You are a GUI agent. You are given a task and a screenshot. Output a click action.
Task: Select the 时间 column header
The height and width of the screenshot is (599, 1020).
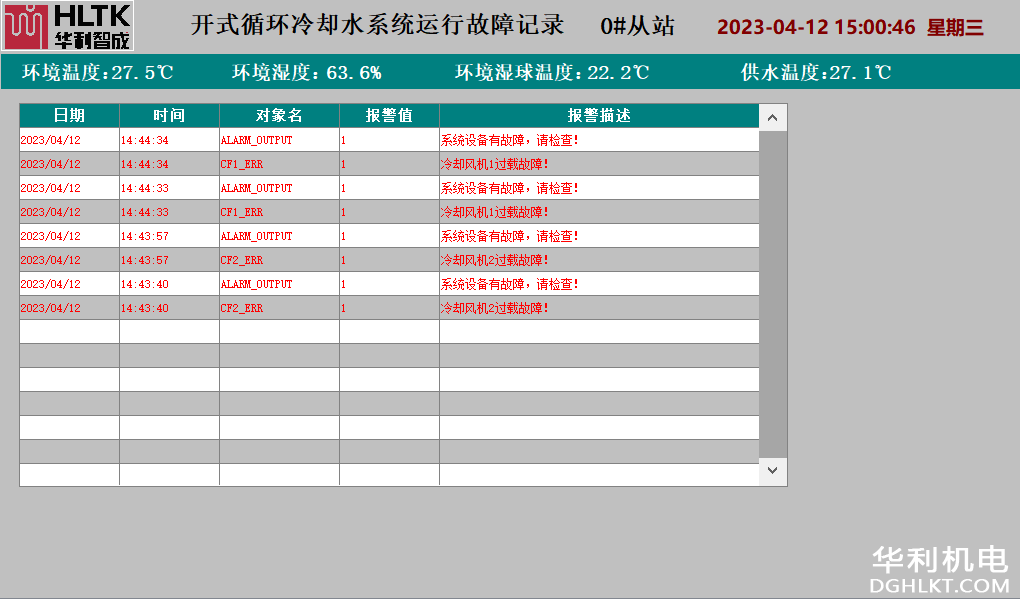(169, 116)
